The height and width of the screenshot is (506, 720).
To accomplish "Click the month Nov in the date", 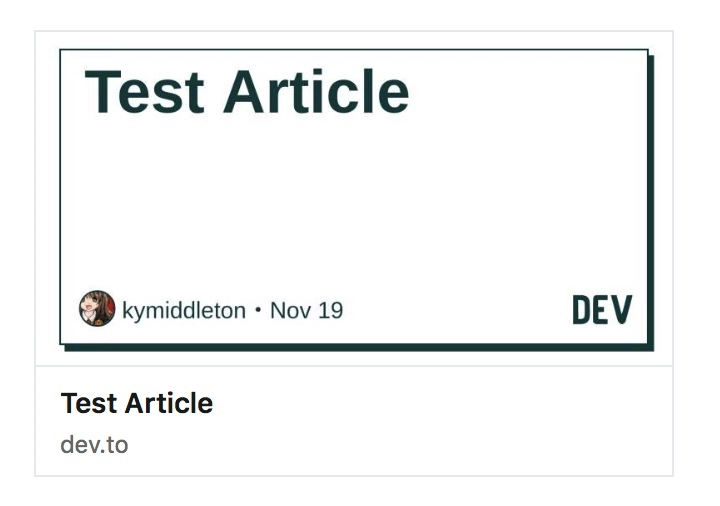I will click(291, 310).
